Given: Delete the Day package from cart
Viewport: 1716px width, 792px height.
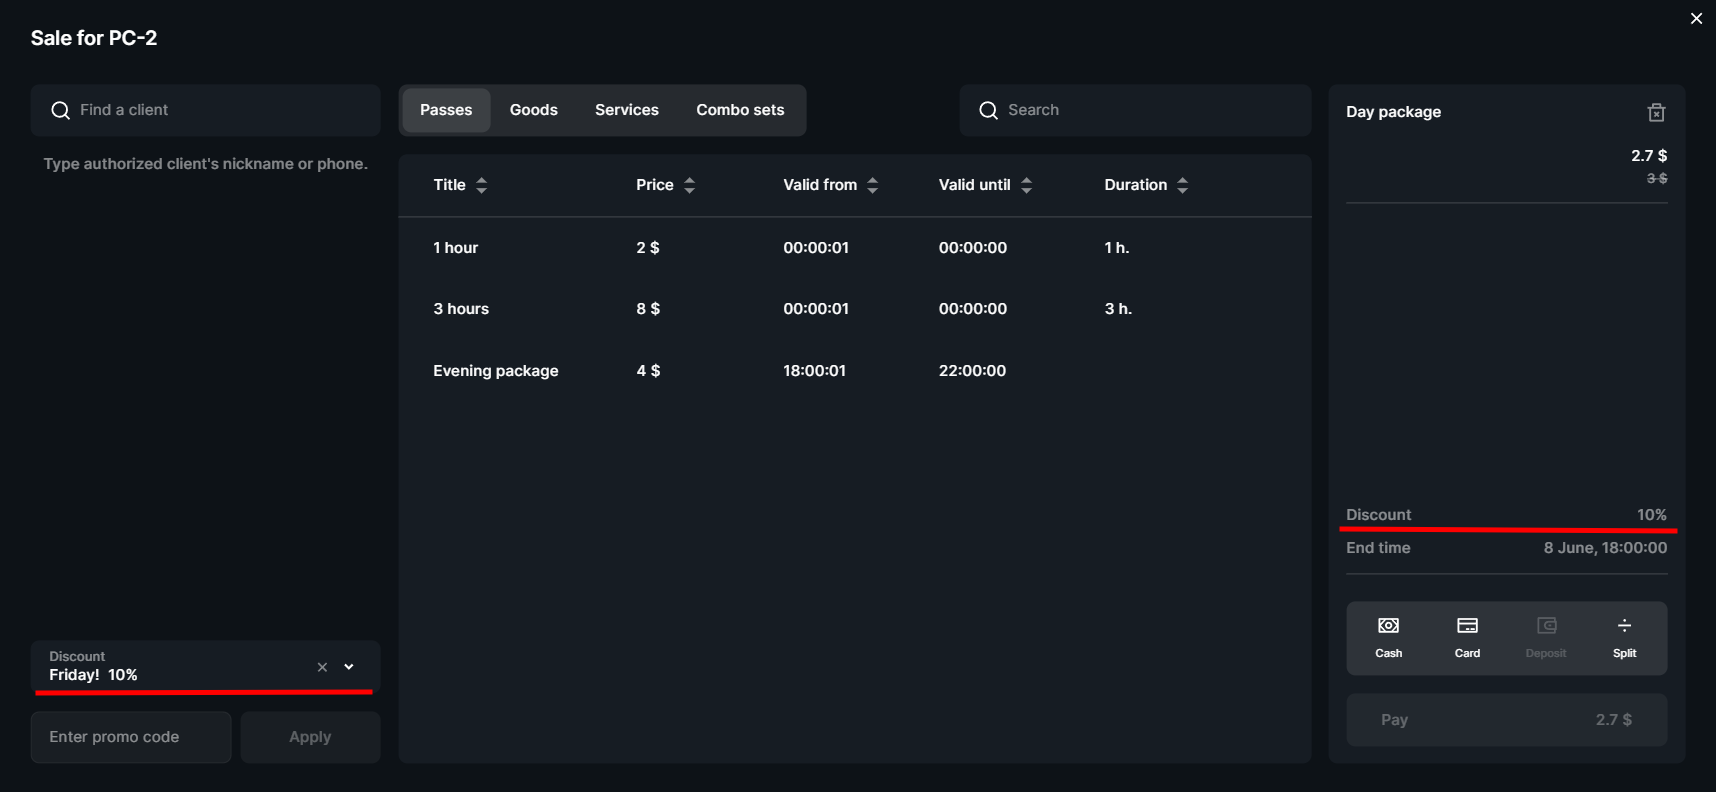Looking at the screenshot, I should 1656,113.
